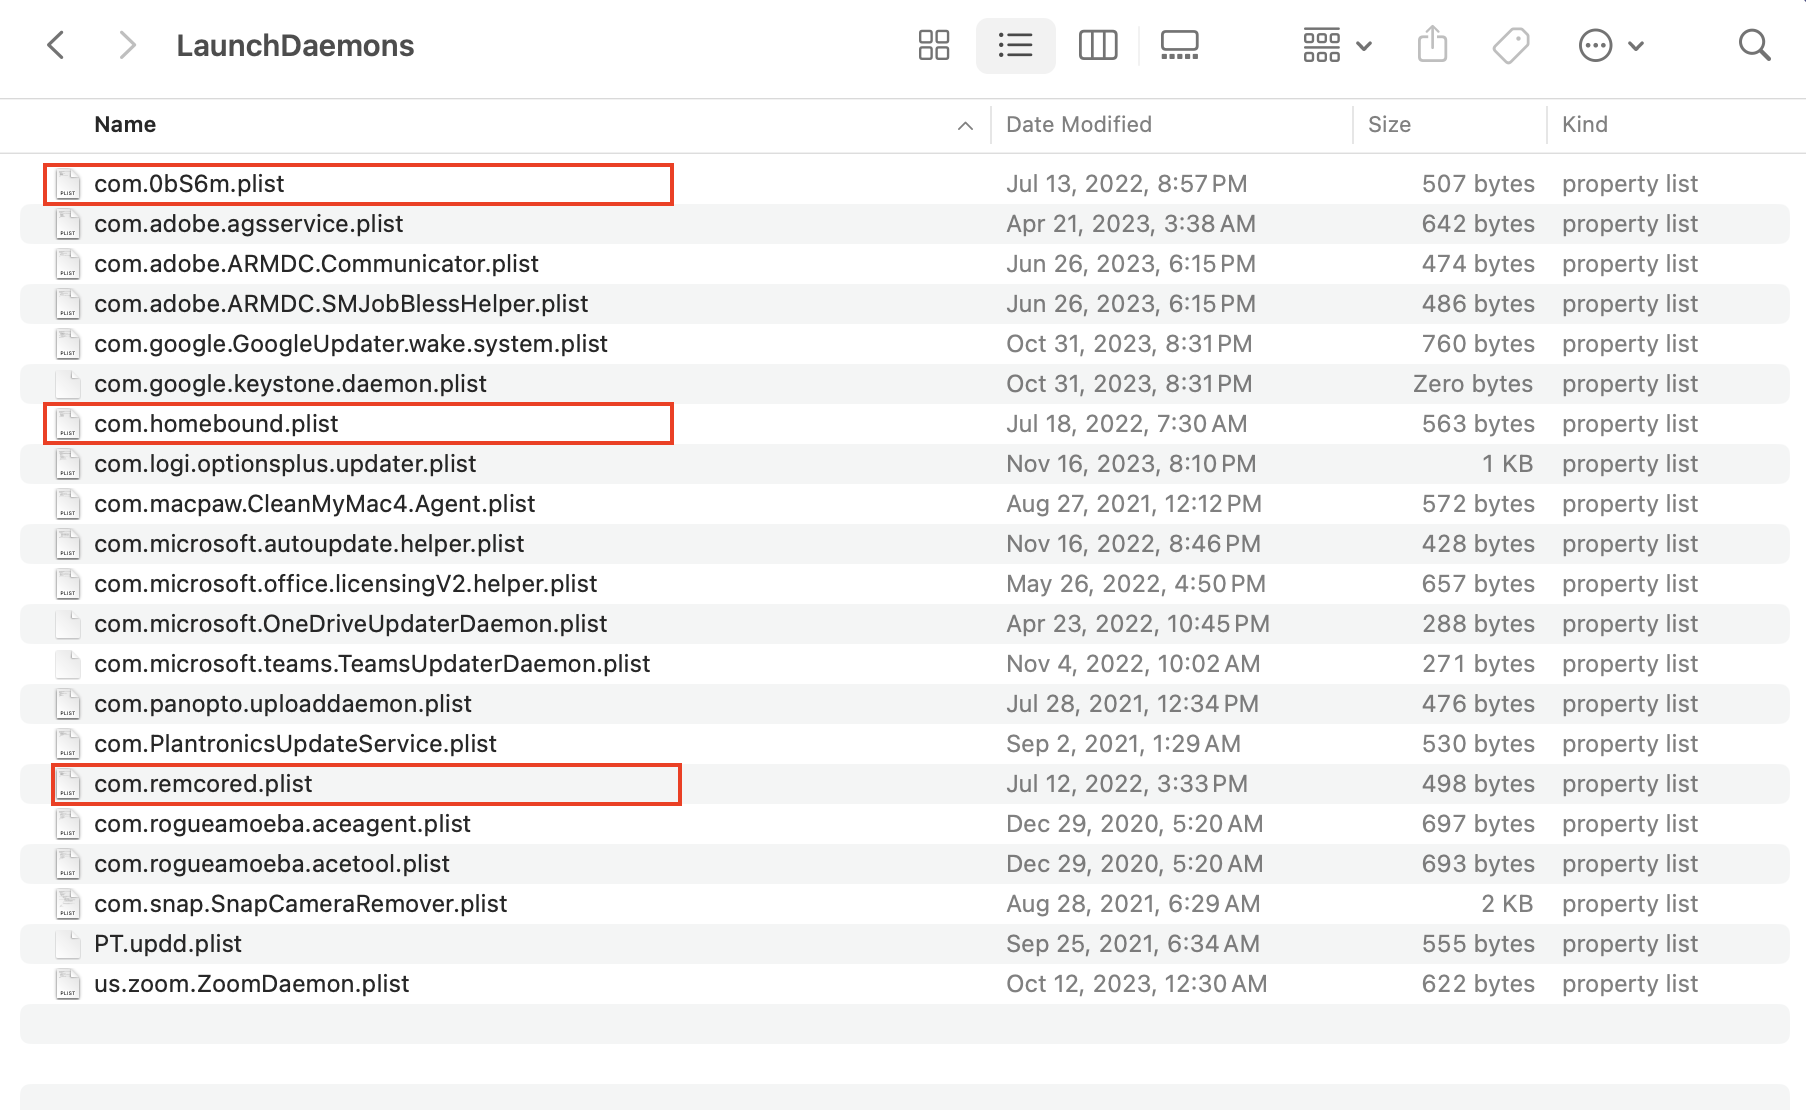Switch to gallery view

point(1179,45)
